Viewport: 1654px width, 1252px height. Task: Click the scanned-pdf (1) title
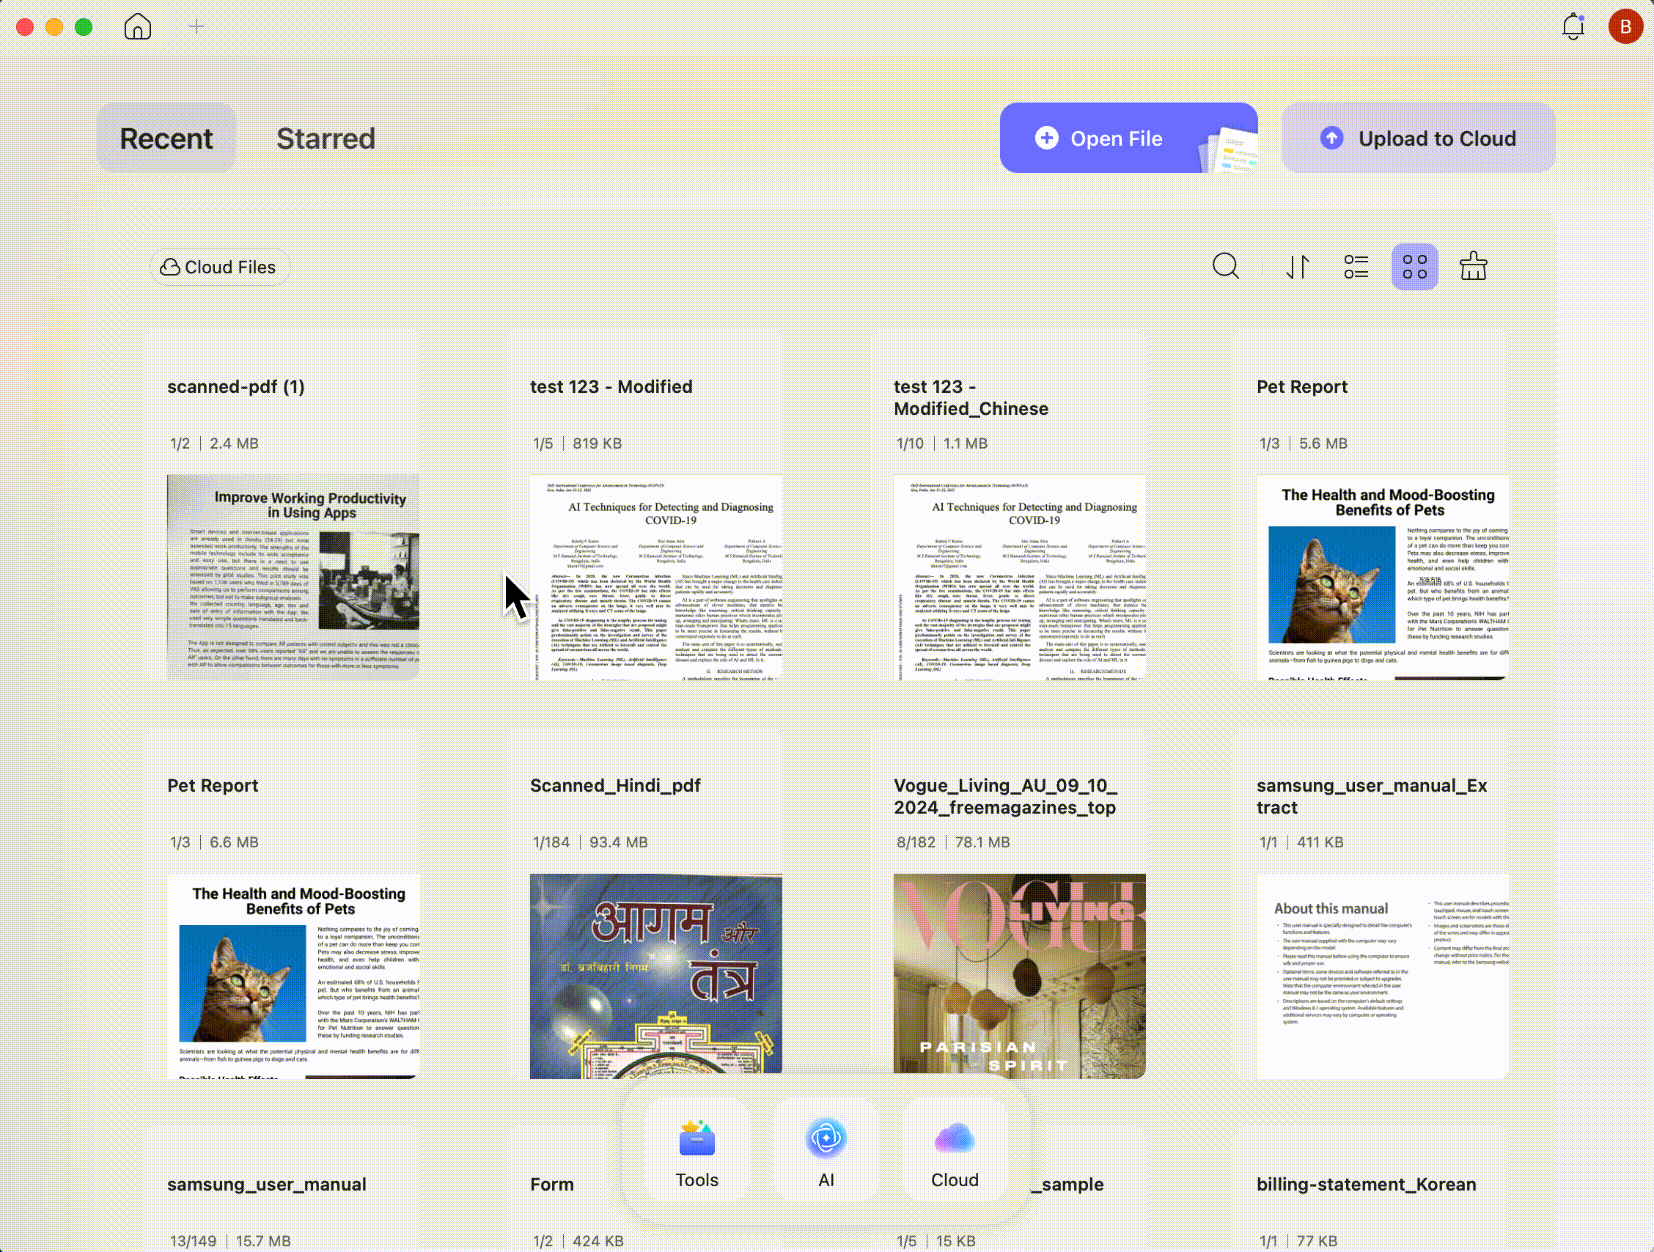[236, 387]
